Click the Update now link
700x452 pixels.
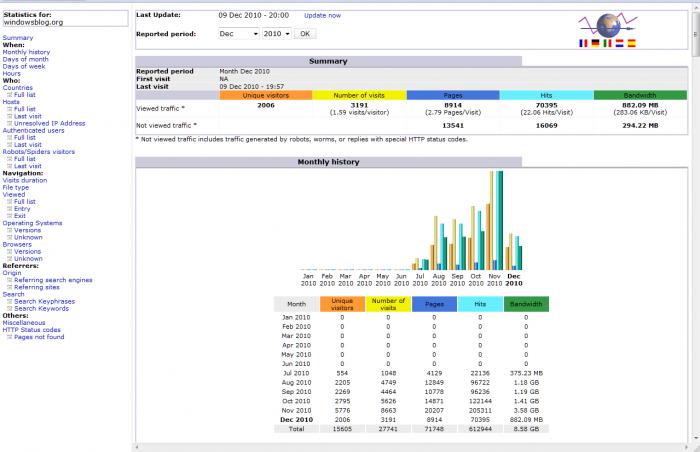click(x=322, y=16)
